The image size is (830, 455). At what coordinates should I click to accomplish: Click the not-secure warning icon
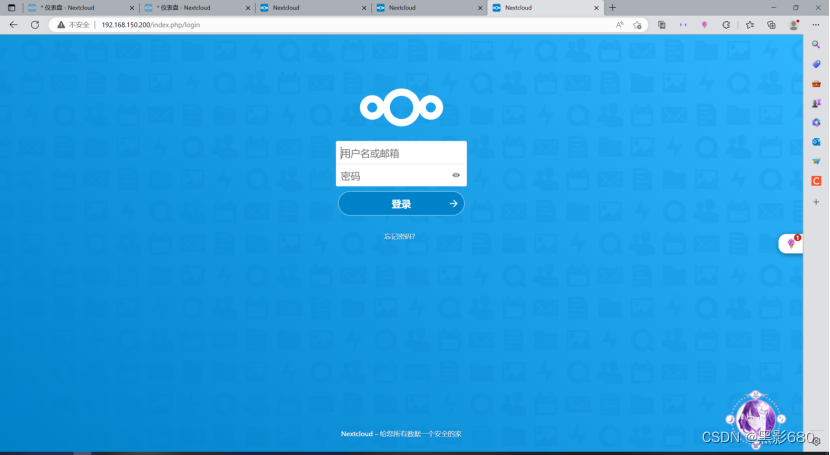[x=61, y=25]
